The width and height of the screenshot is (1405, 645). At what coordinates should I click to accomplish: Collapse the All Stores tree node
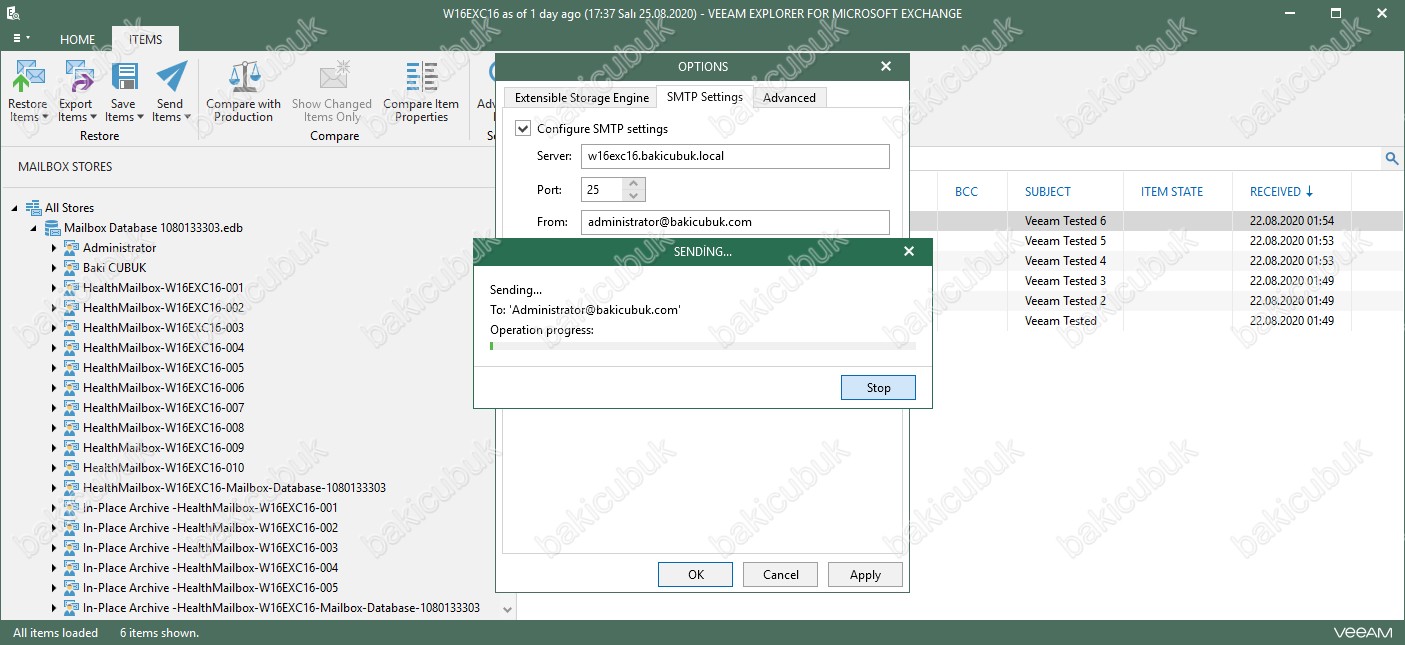pos(15,208)
